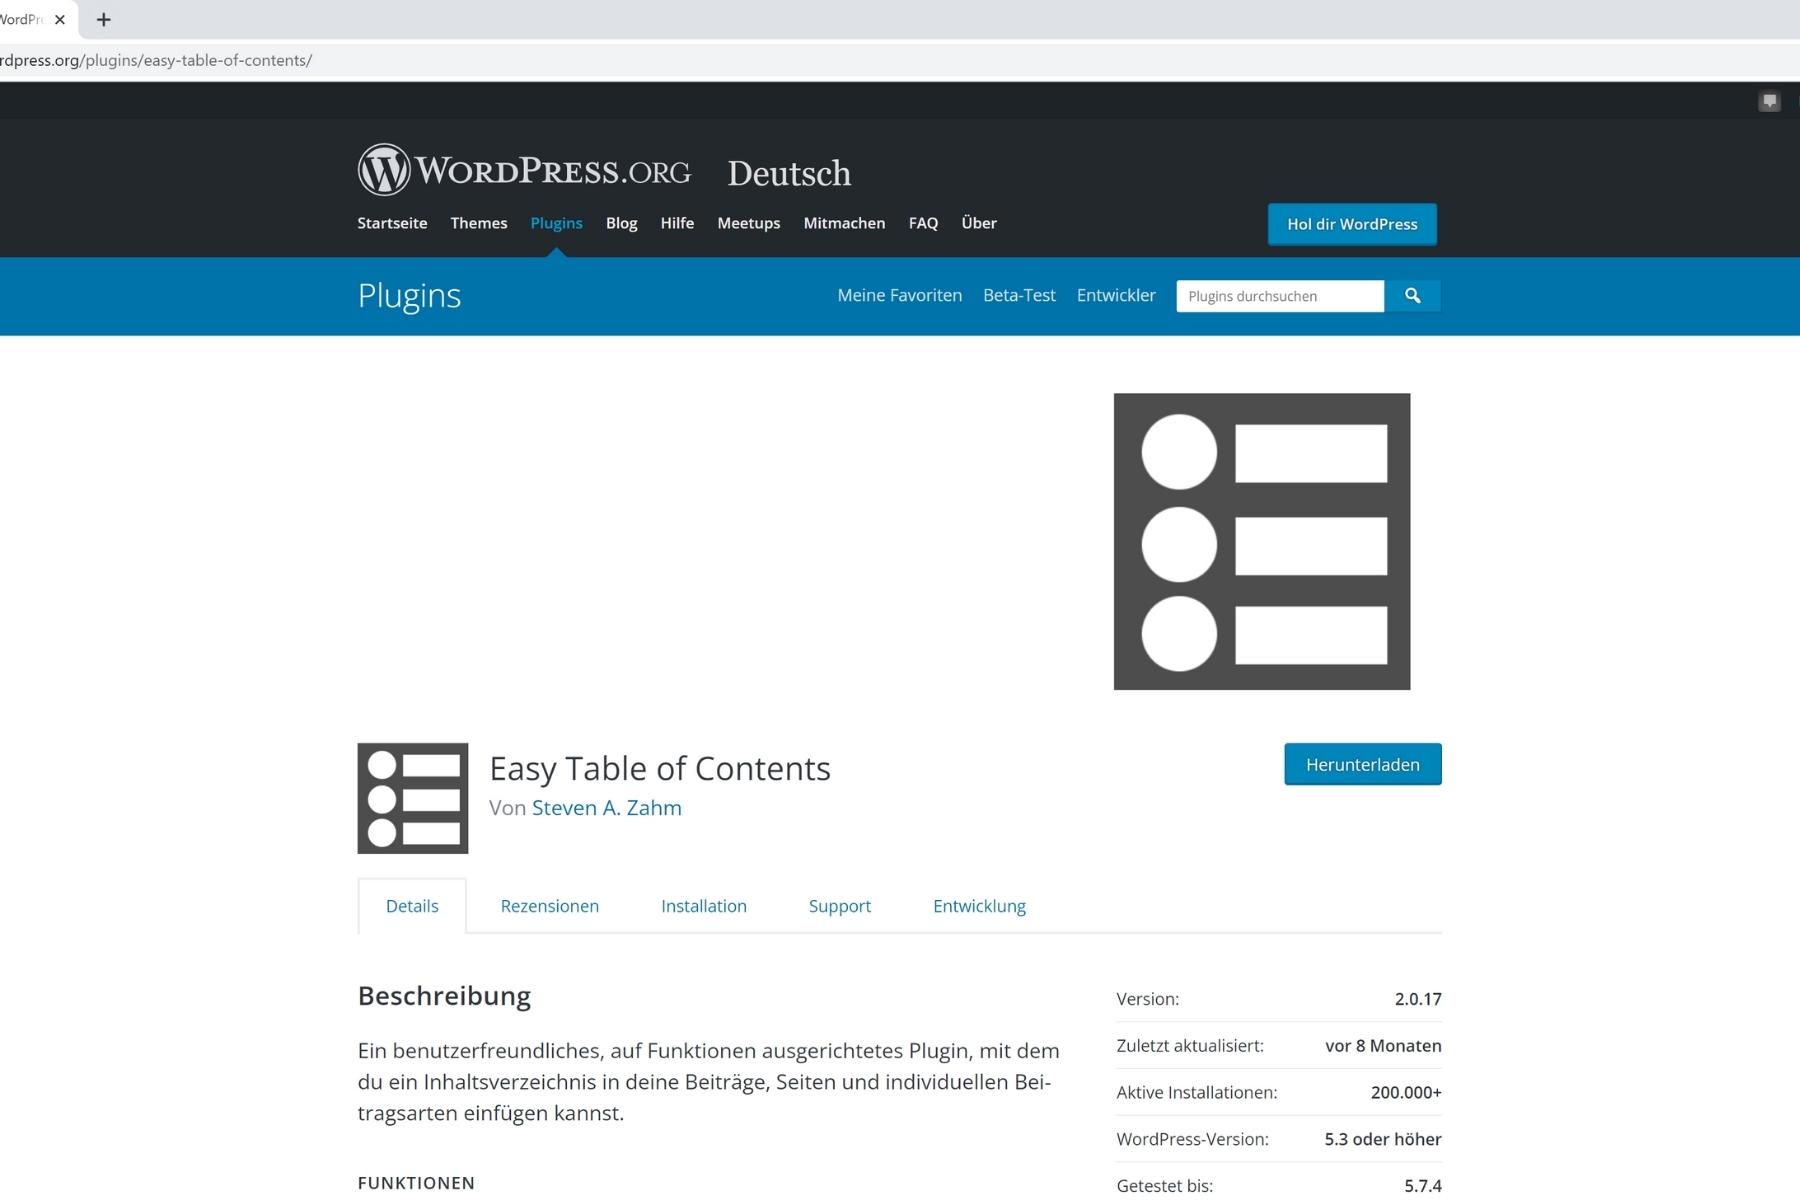
Task: Click the 'WordPress-Version:' label
Action: coord(1192,1139)
